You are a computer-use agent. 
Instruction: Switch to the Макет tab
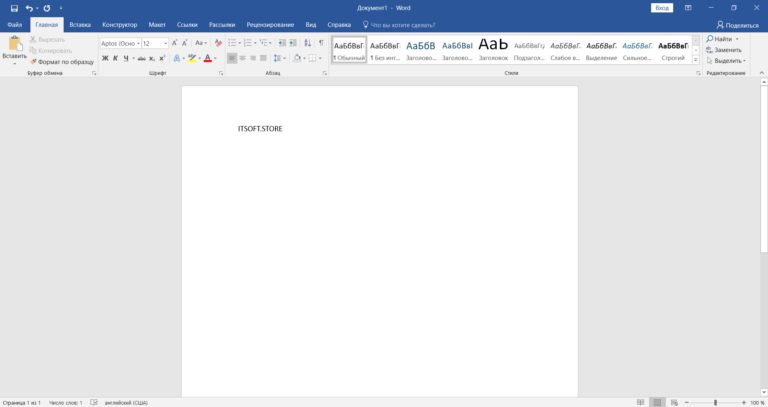pos(157,24)
